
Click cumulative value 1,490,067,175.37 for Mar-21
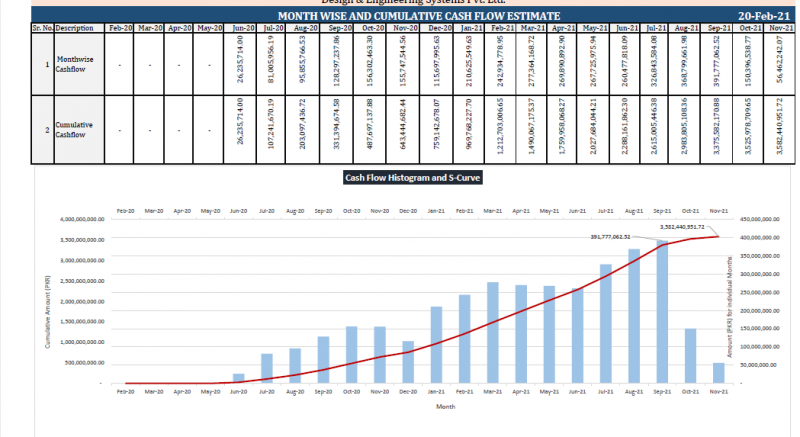coord(532,126)
